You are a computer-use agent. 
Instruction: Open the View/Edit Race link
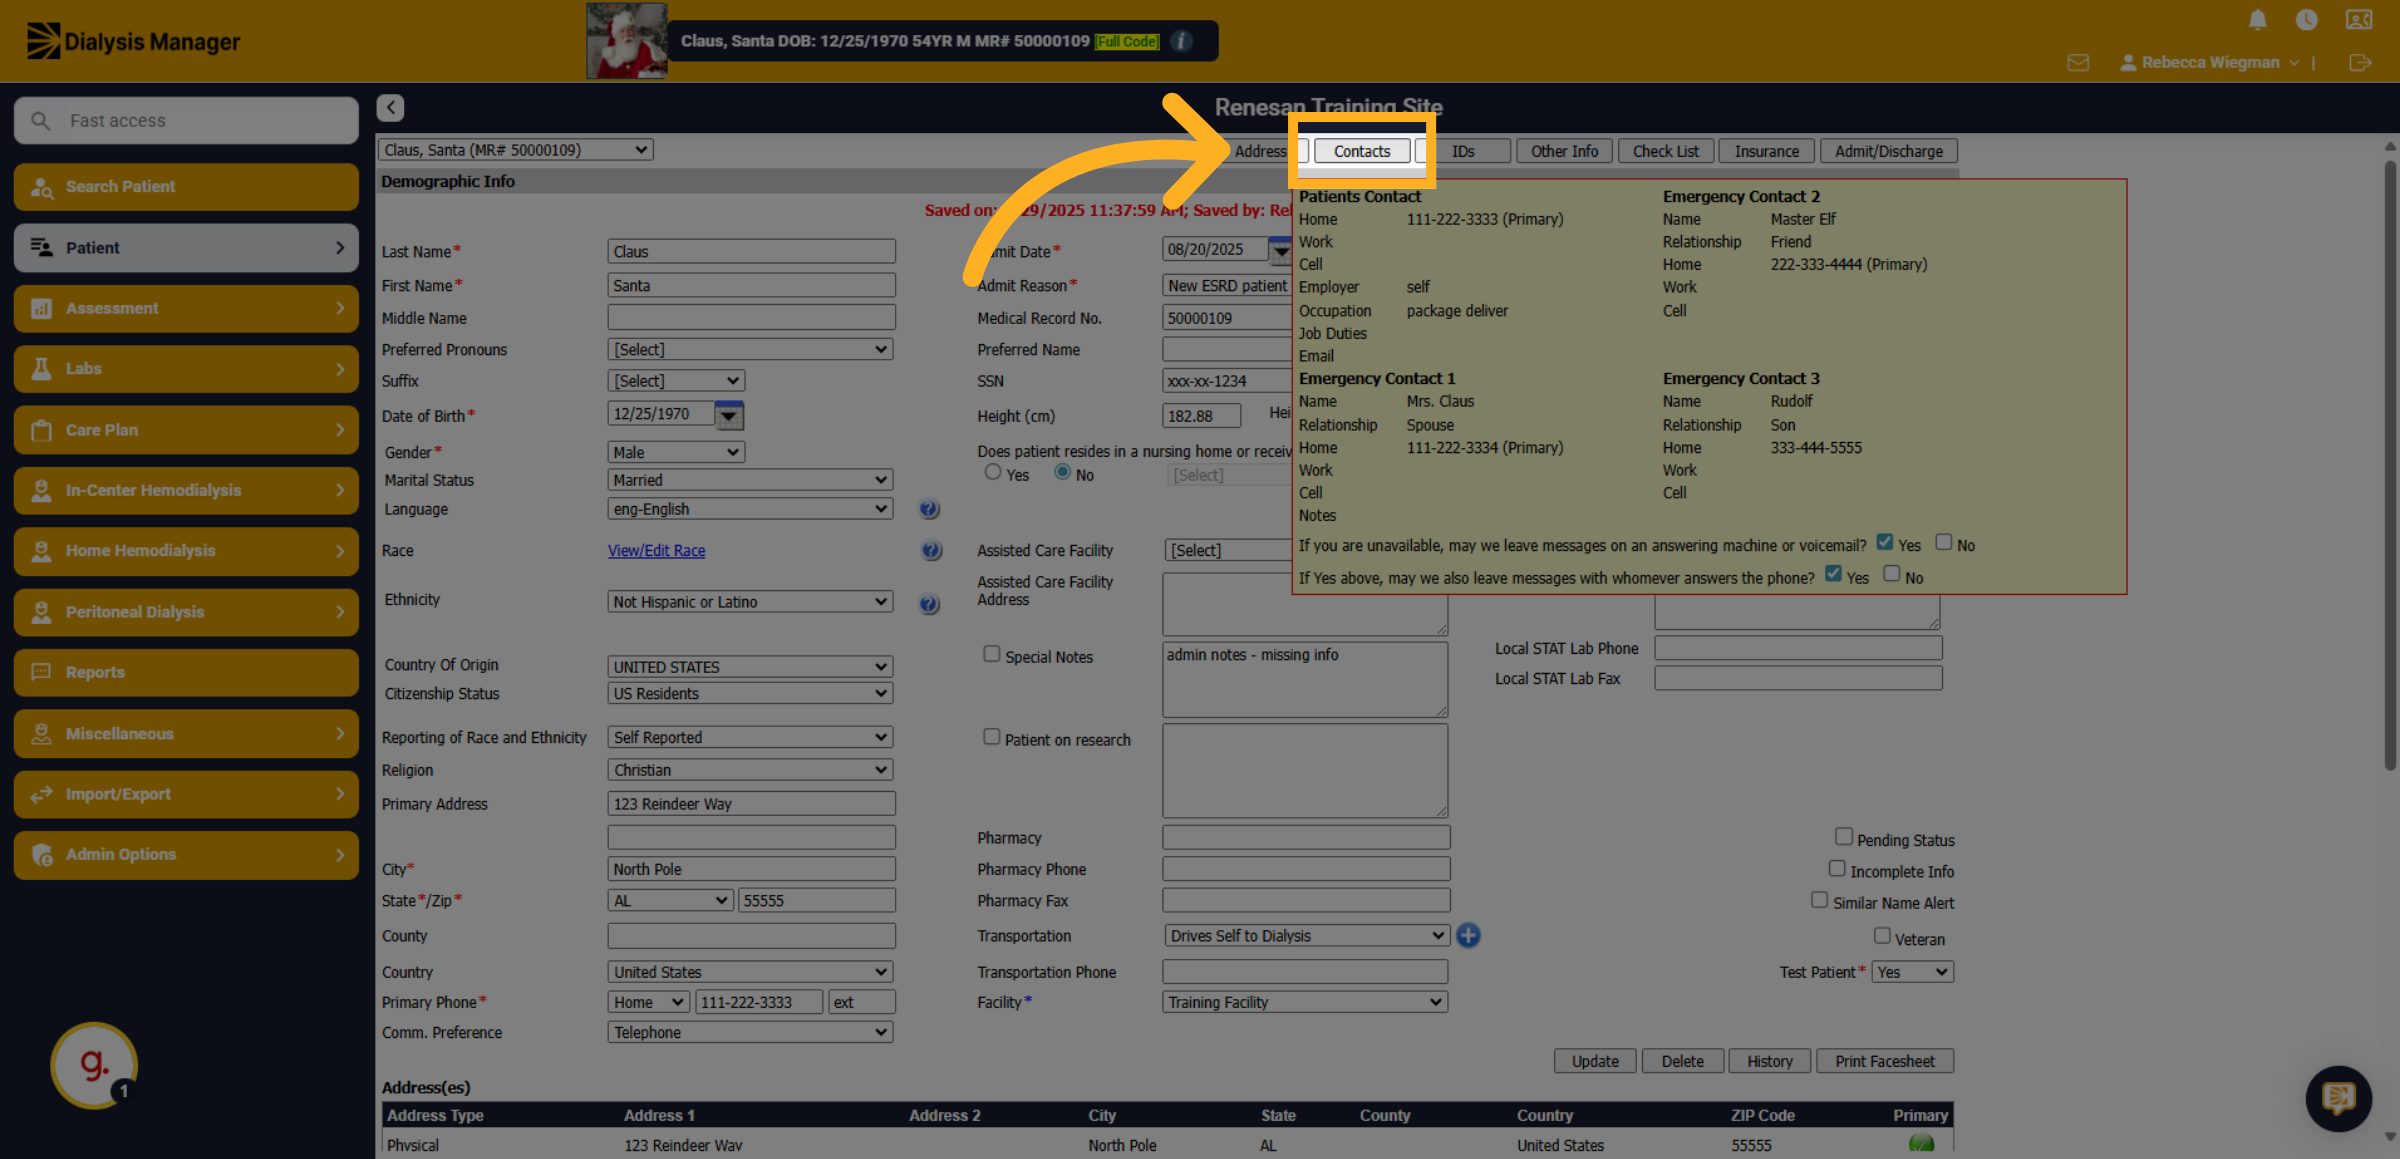click(657, 550)
